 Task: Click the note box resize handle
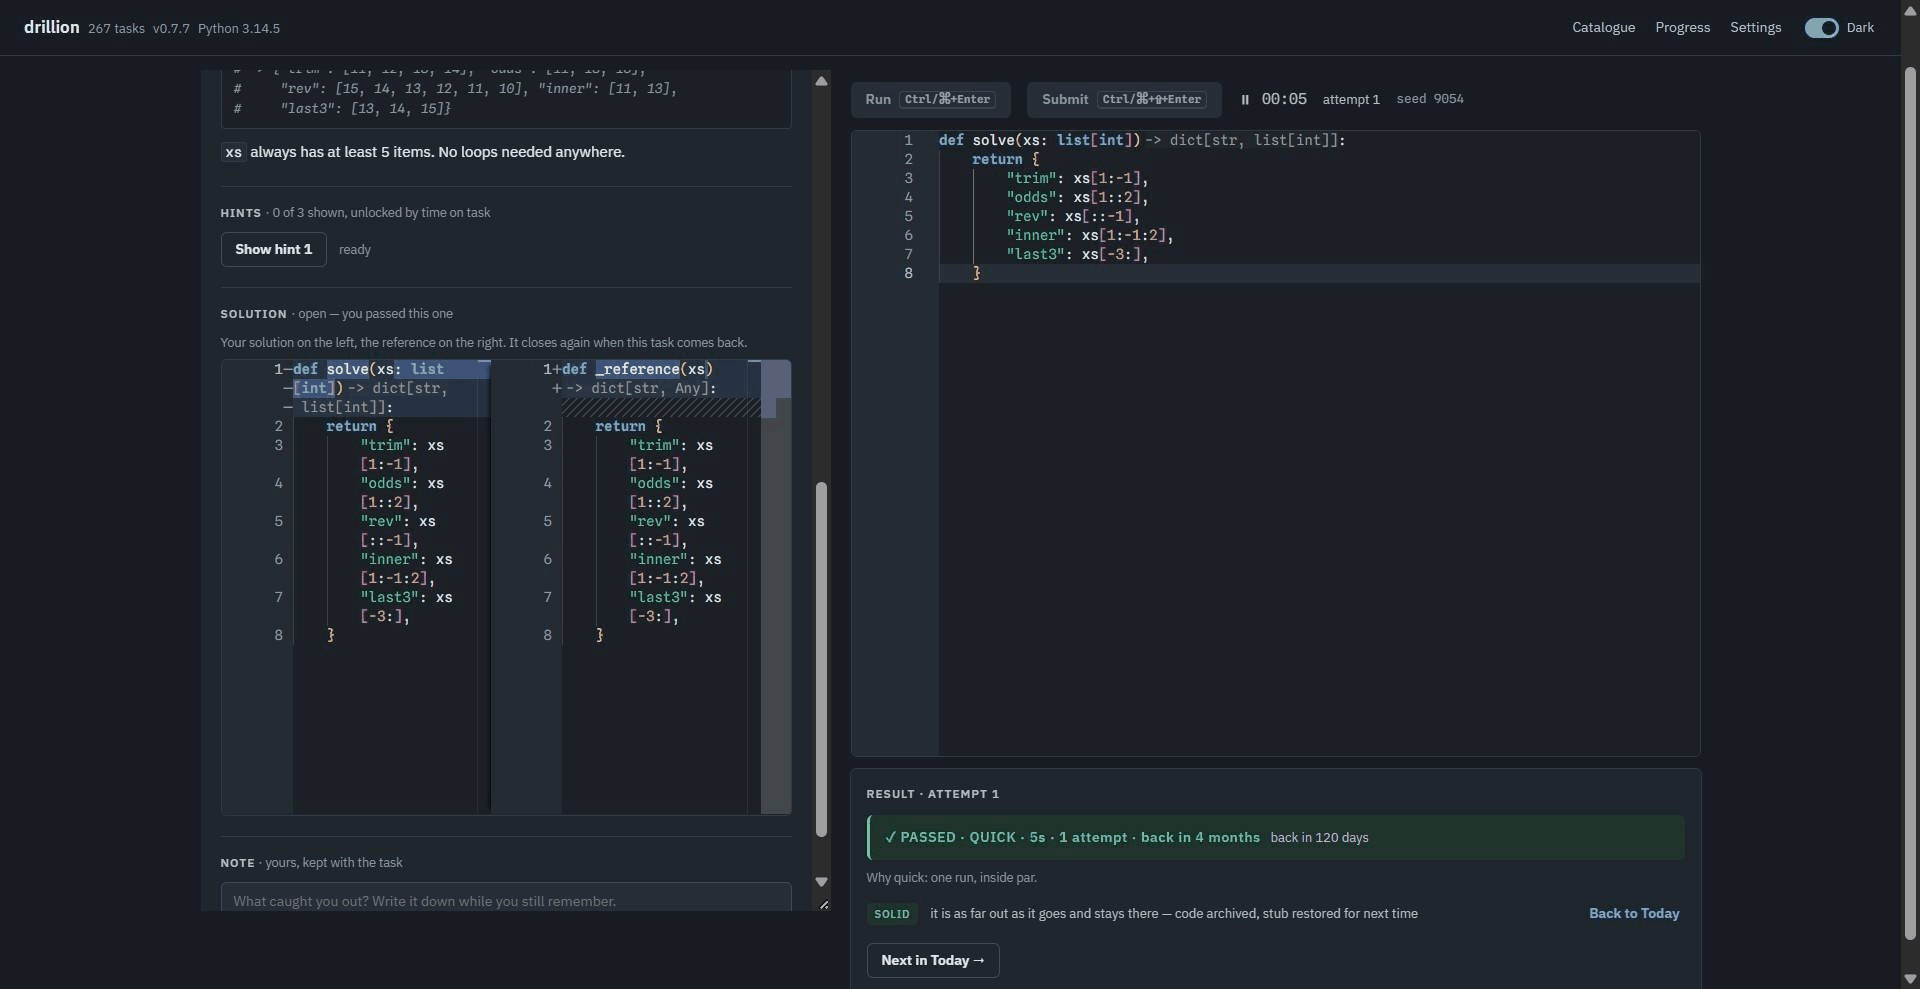pos(823,905)
